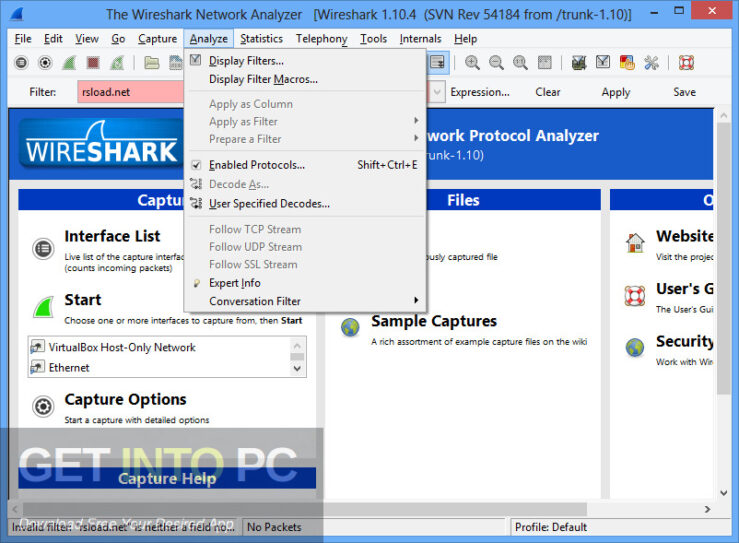The width and height of the screenshot is (739, 543).
Task: Stop the running capture via red square icon
Action: pos(93,63)
